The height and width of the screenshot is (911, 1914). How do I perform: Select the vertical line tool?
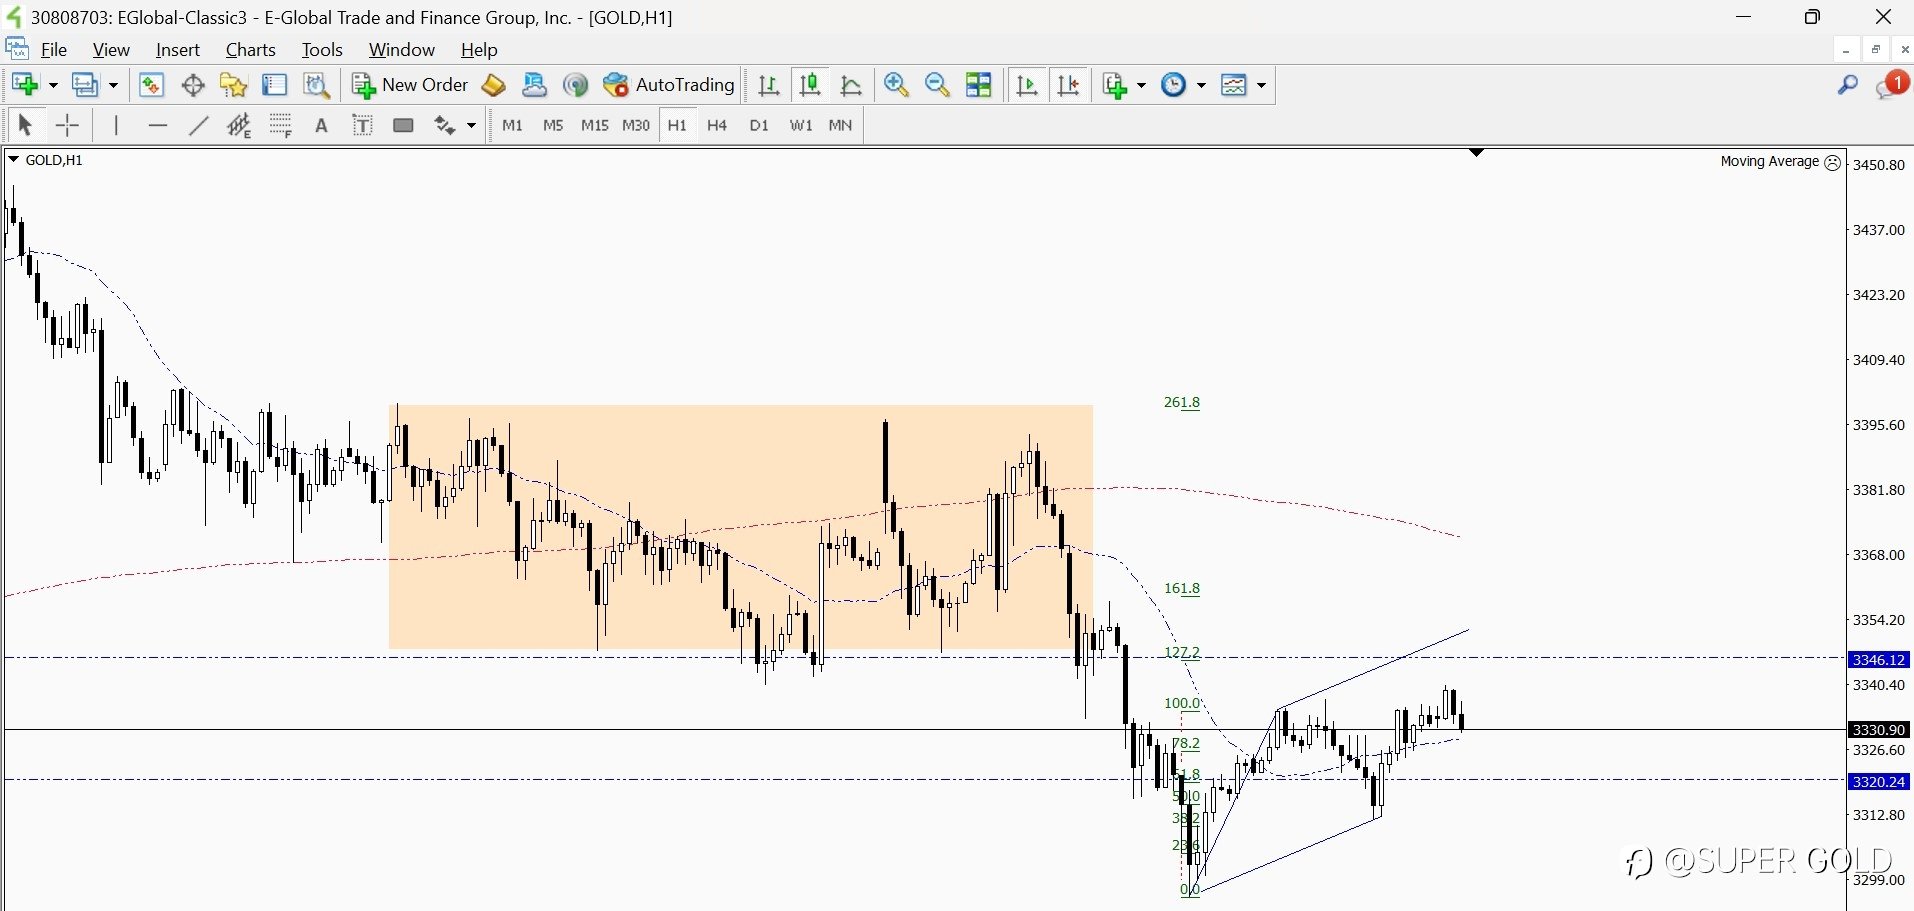[x=116, y=125]
